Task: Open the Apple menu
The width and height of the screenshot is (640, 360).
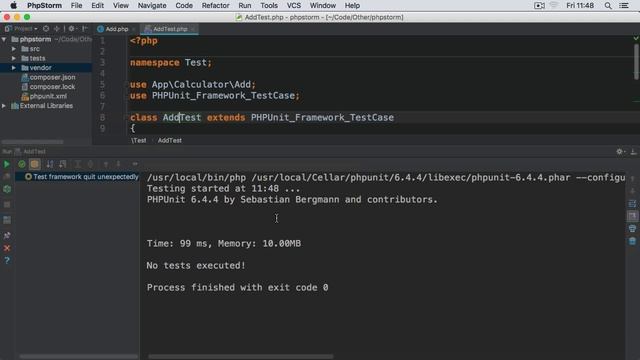Action: coord(13,6)
